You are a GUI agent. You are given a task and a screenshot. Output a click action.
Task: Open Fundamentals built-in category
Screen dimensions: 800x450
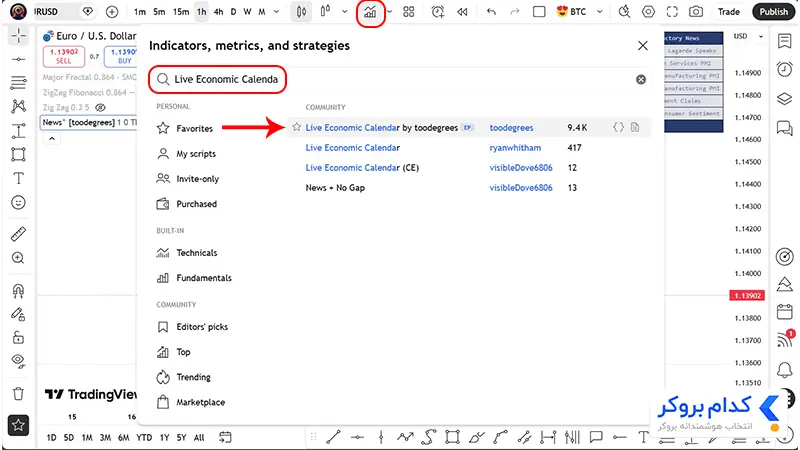(x=194, y=278)
